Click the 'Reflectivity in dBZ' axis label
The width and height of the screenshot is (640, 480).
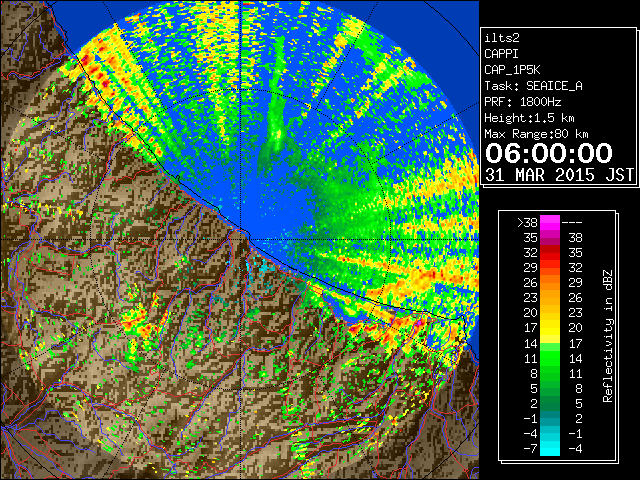click(x=608, y=336)
